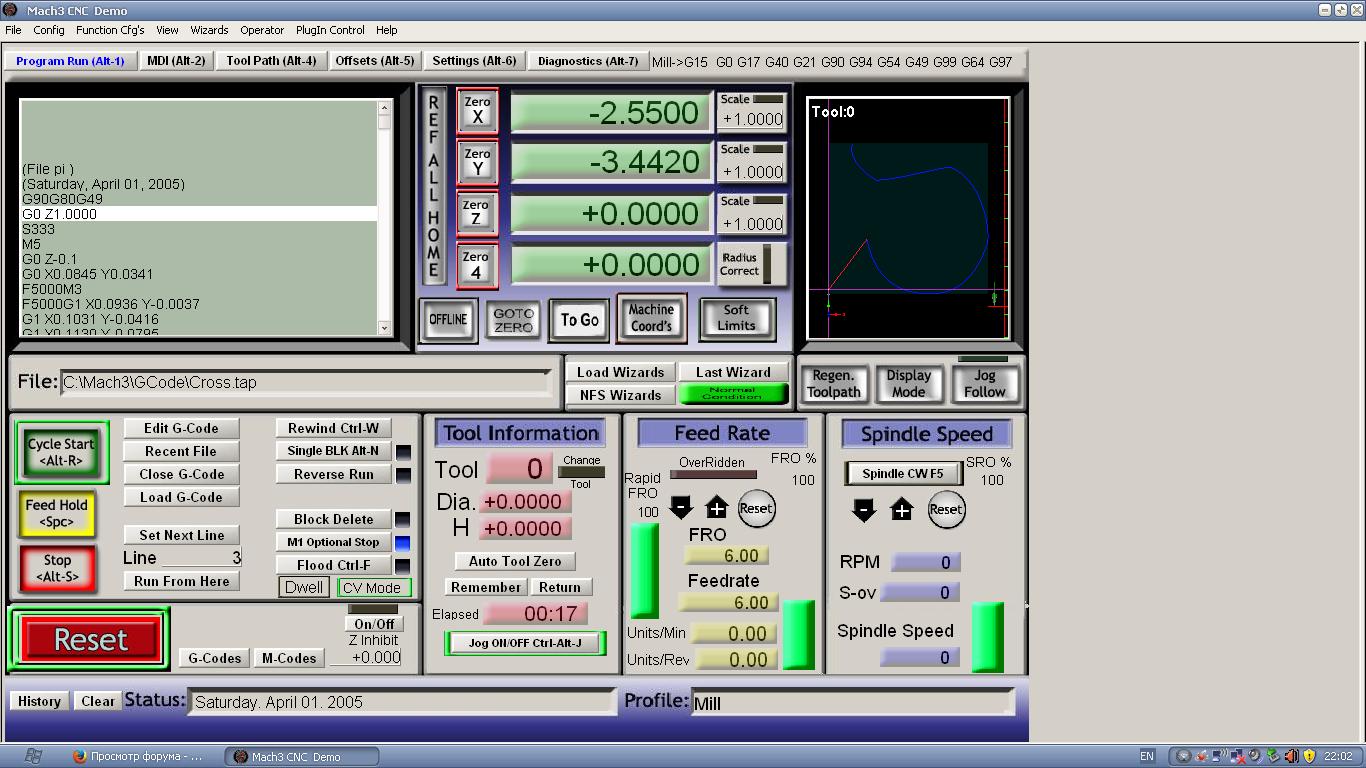Increase feed rate override with plus arrow
1366x768 pixels.
pos(717,508)
